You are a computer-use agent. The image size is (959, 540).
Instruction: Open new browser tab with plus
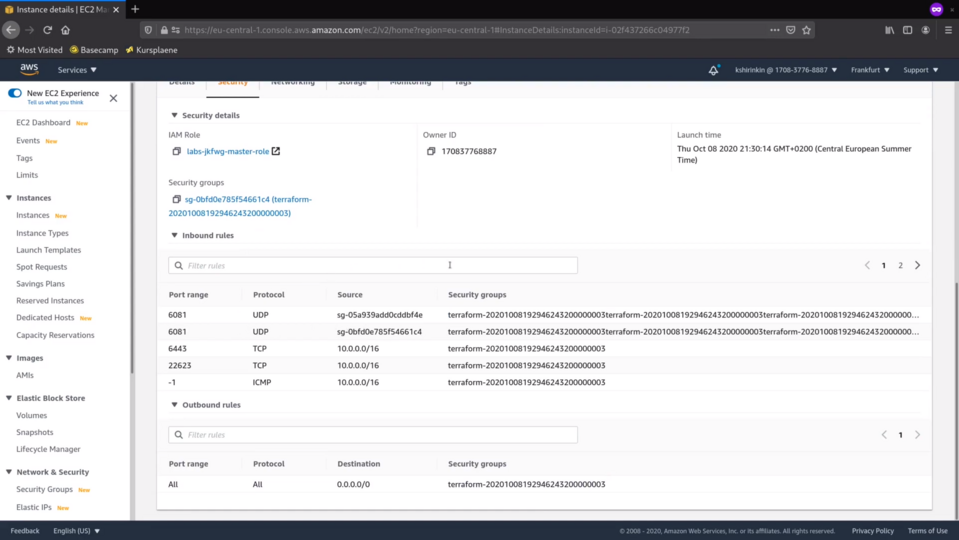tap(135, 9)
